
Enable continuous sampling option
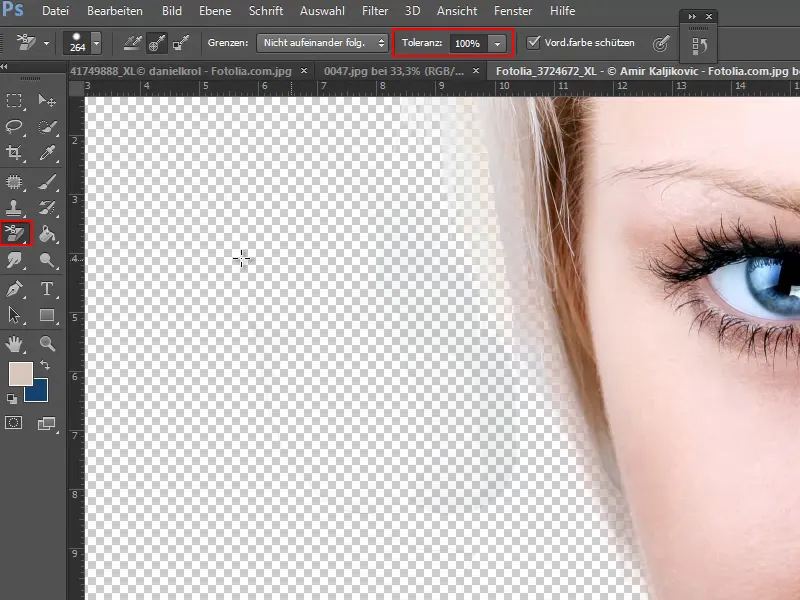coord(133,43)
